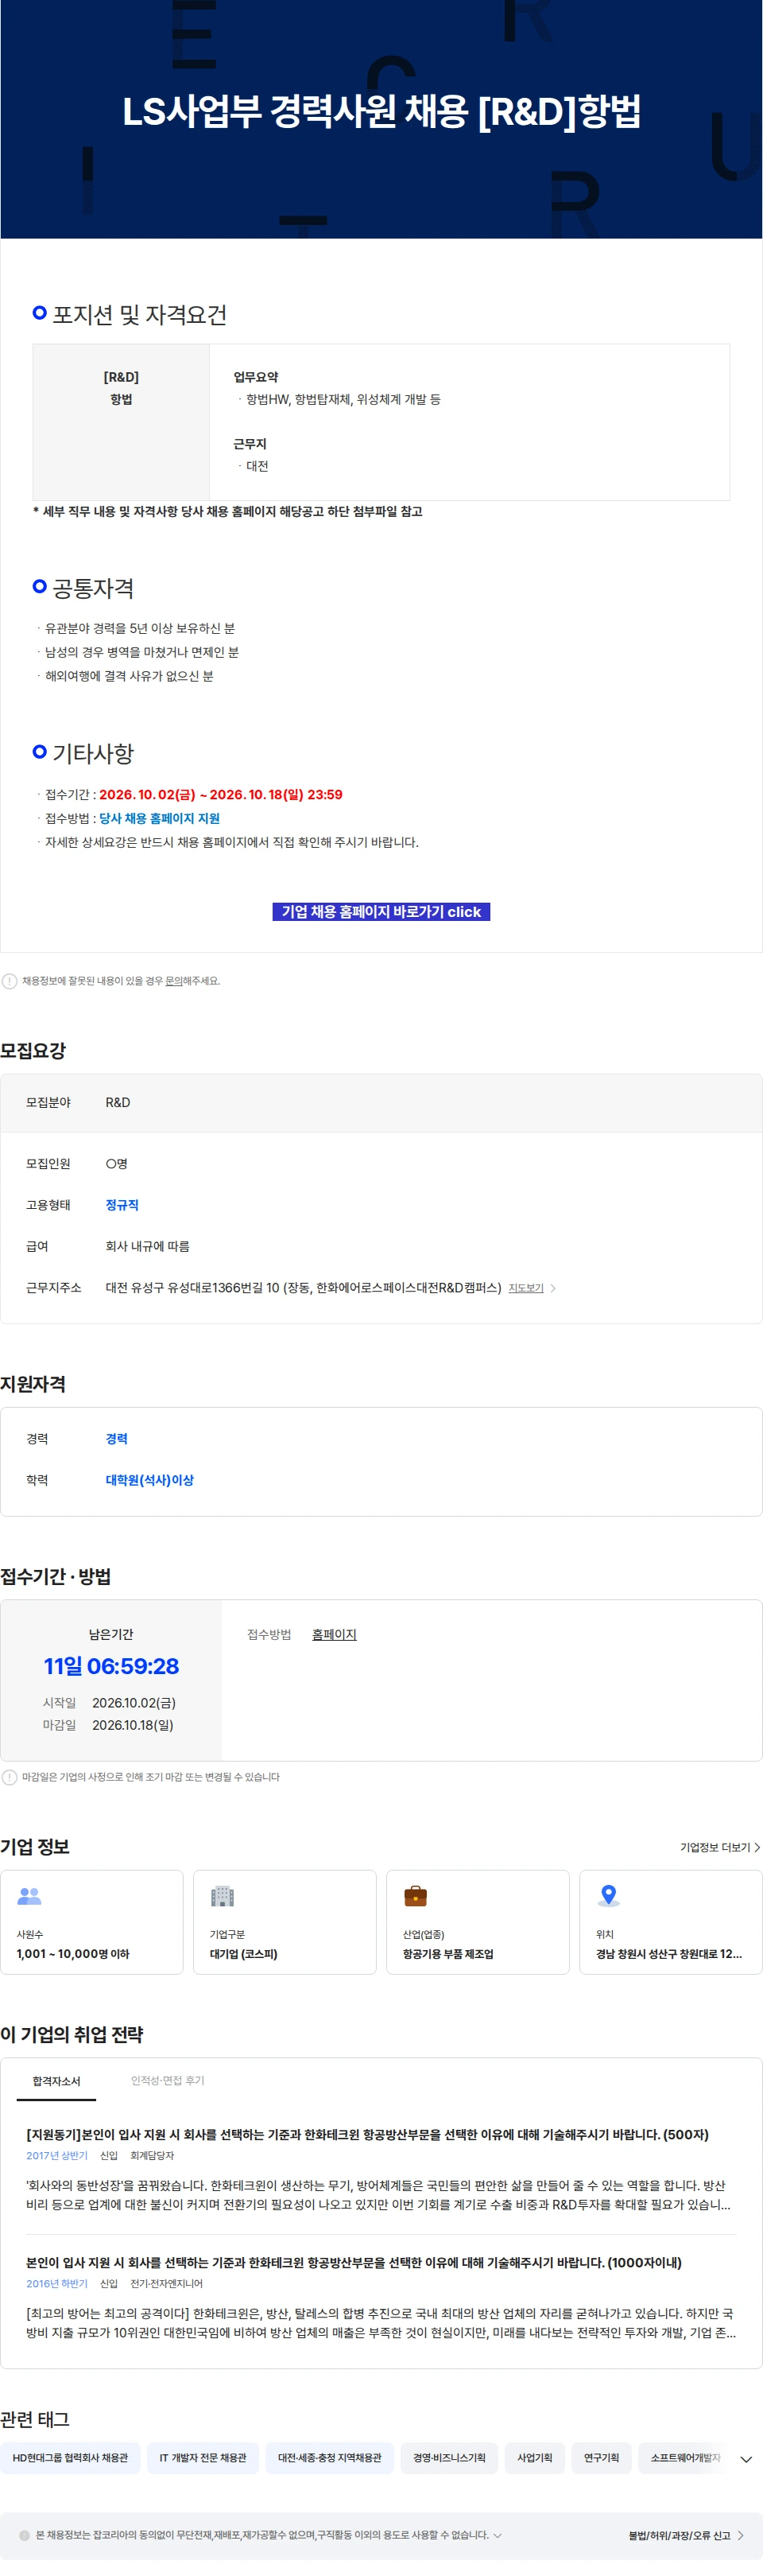The image size is (763, 2576).
Task: Click the arrow beside 신고 link
Action: click(741, 2535)
